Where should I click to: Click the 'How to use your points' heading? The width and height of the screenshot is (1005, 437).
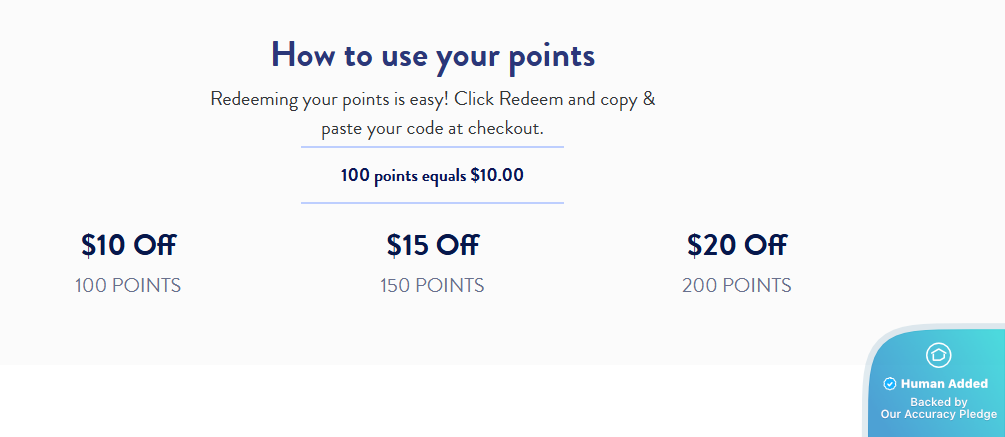tap(432, 55)
